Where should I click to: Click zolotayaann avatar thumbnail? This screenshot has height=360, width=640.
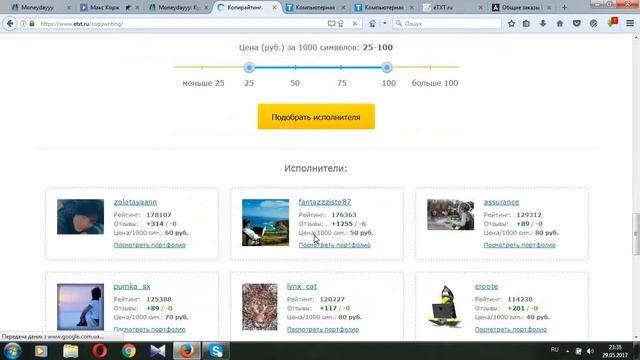point(80,217)
